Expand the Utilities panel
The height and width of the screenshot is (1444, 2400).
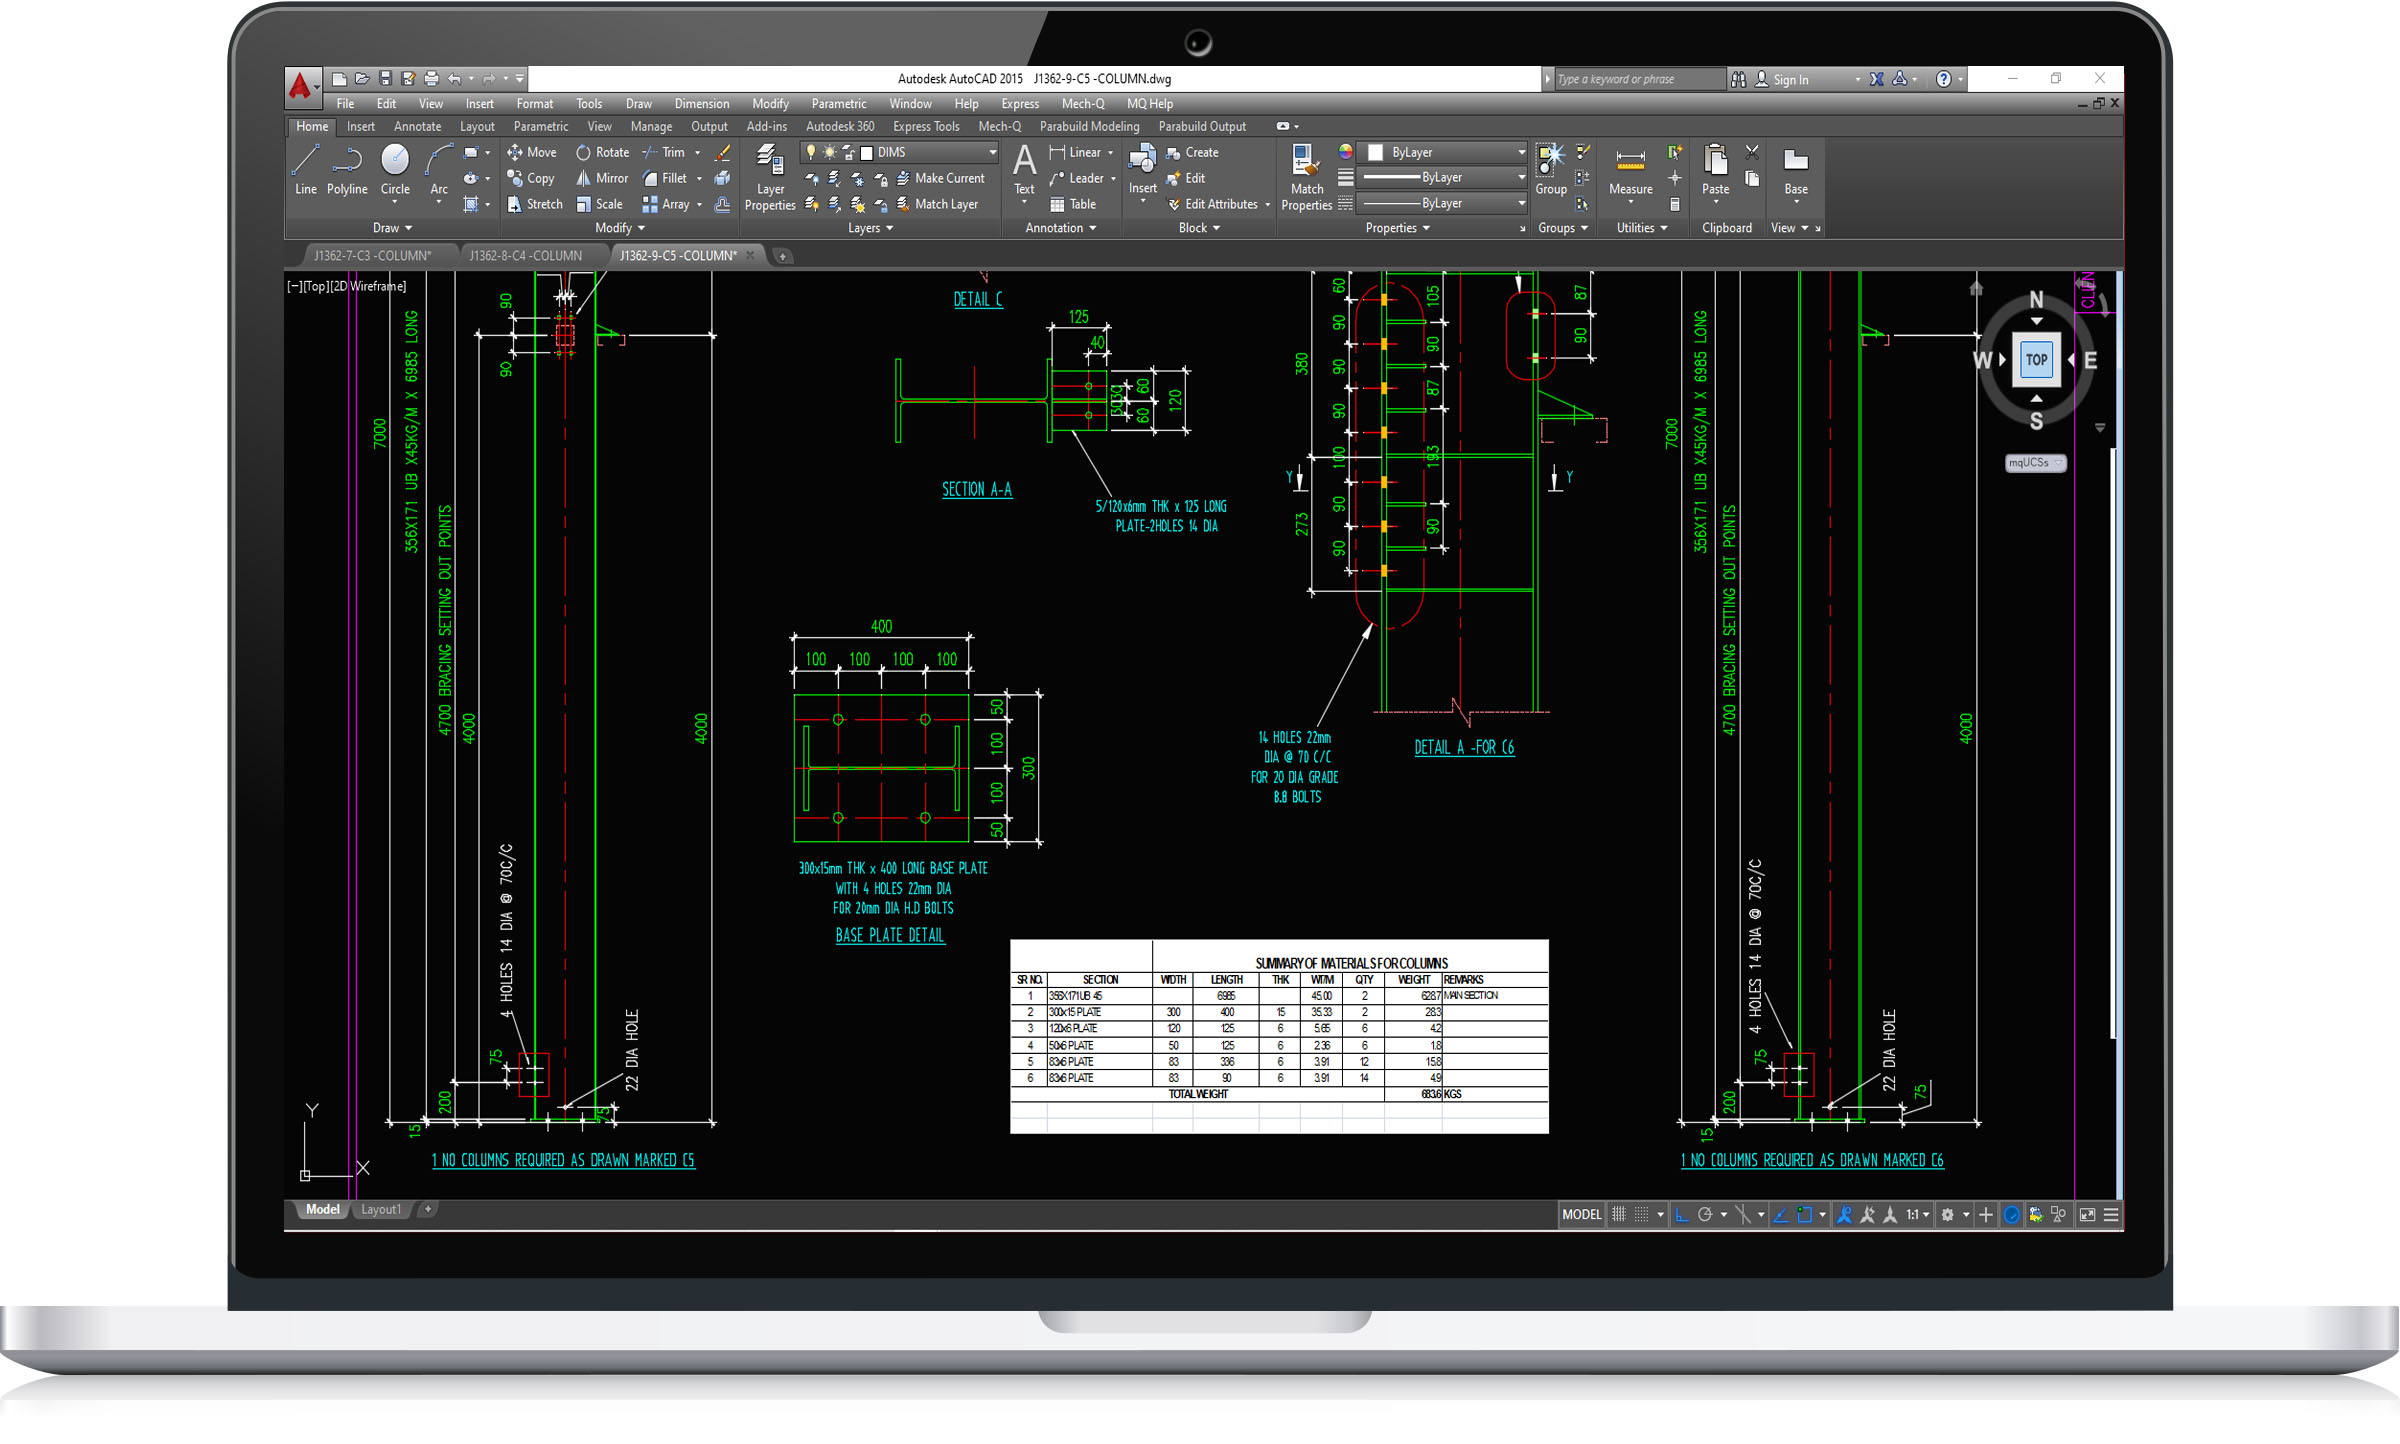1642,228
